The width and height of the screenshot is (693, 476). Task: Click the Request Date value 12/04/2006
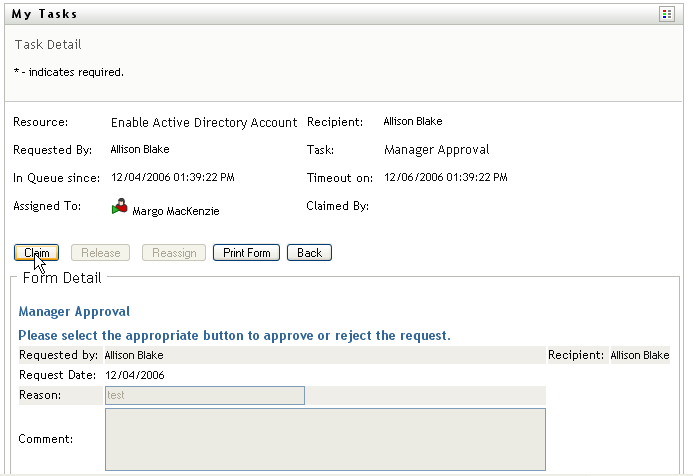click(x=135, y=375)
